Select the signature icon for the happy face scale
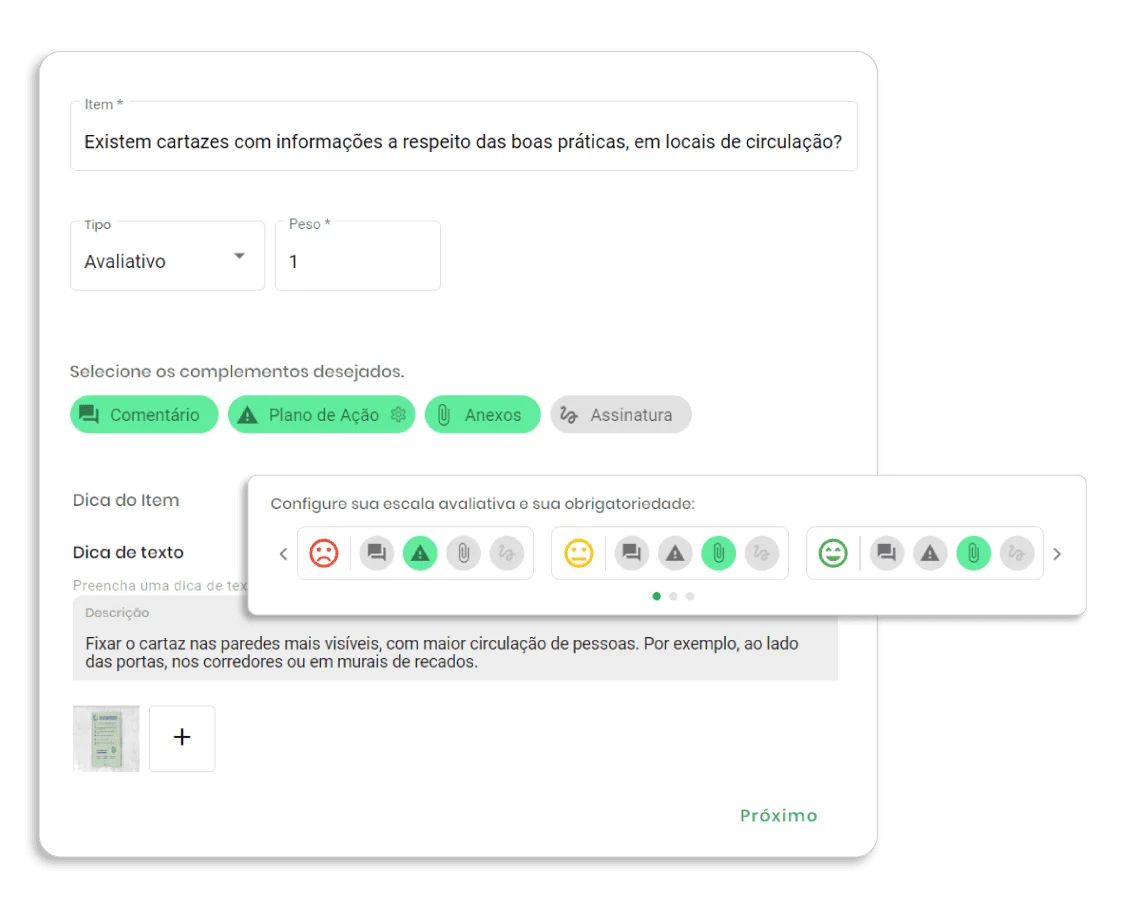1130x900 pixels. pos(1017,553)
